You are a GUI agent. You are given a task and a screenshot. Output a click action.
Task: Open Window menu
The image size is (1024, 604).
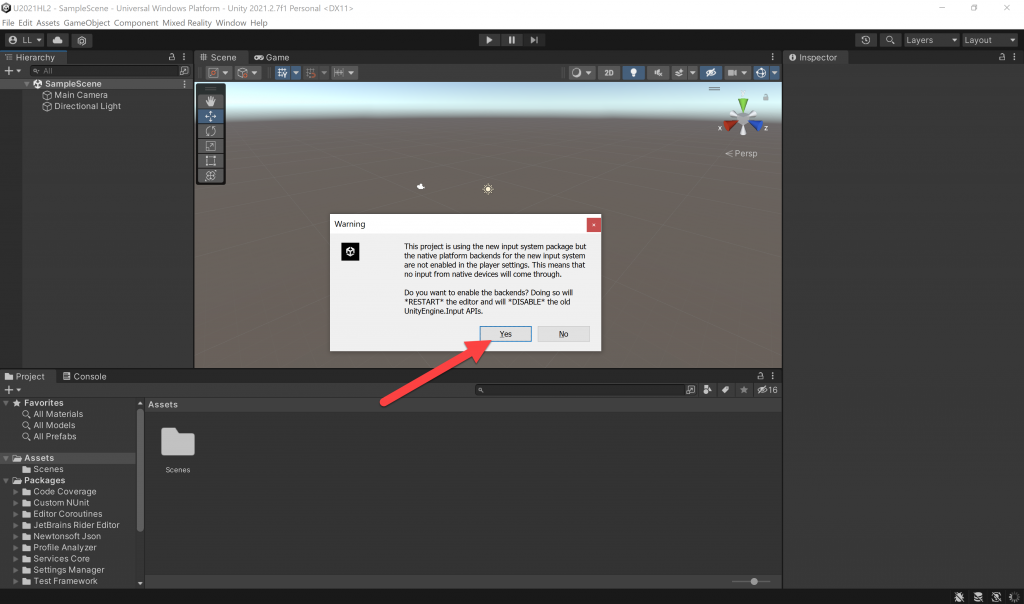tap(231, 23)
